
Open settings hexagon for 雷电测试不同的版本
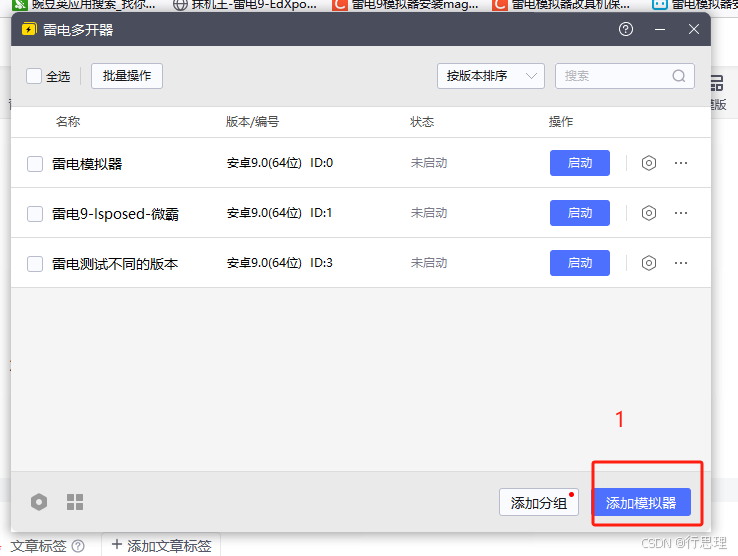tap(649, 263)
